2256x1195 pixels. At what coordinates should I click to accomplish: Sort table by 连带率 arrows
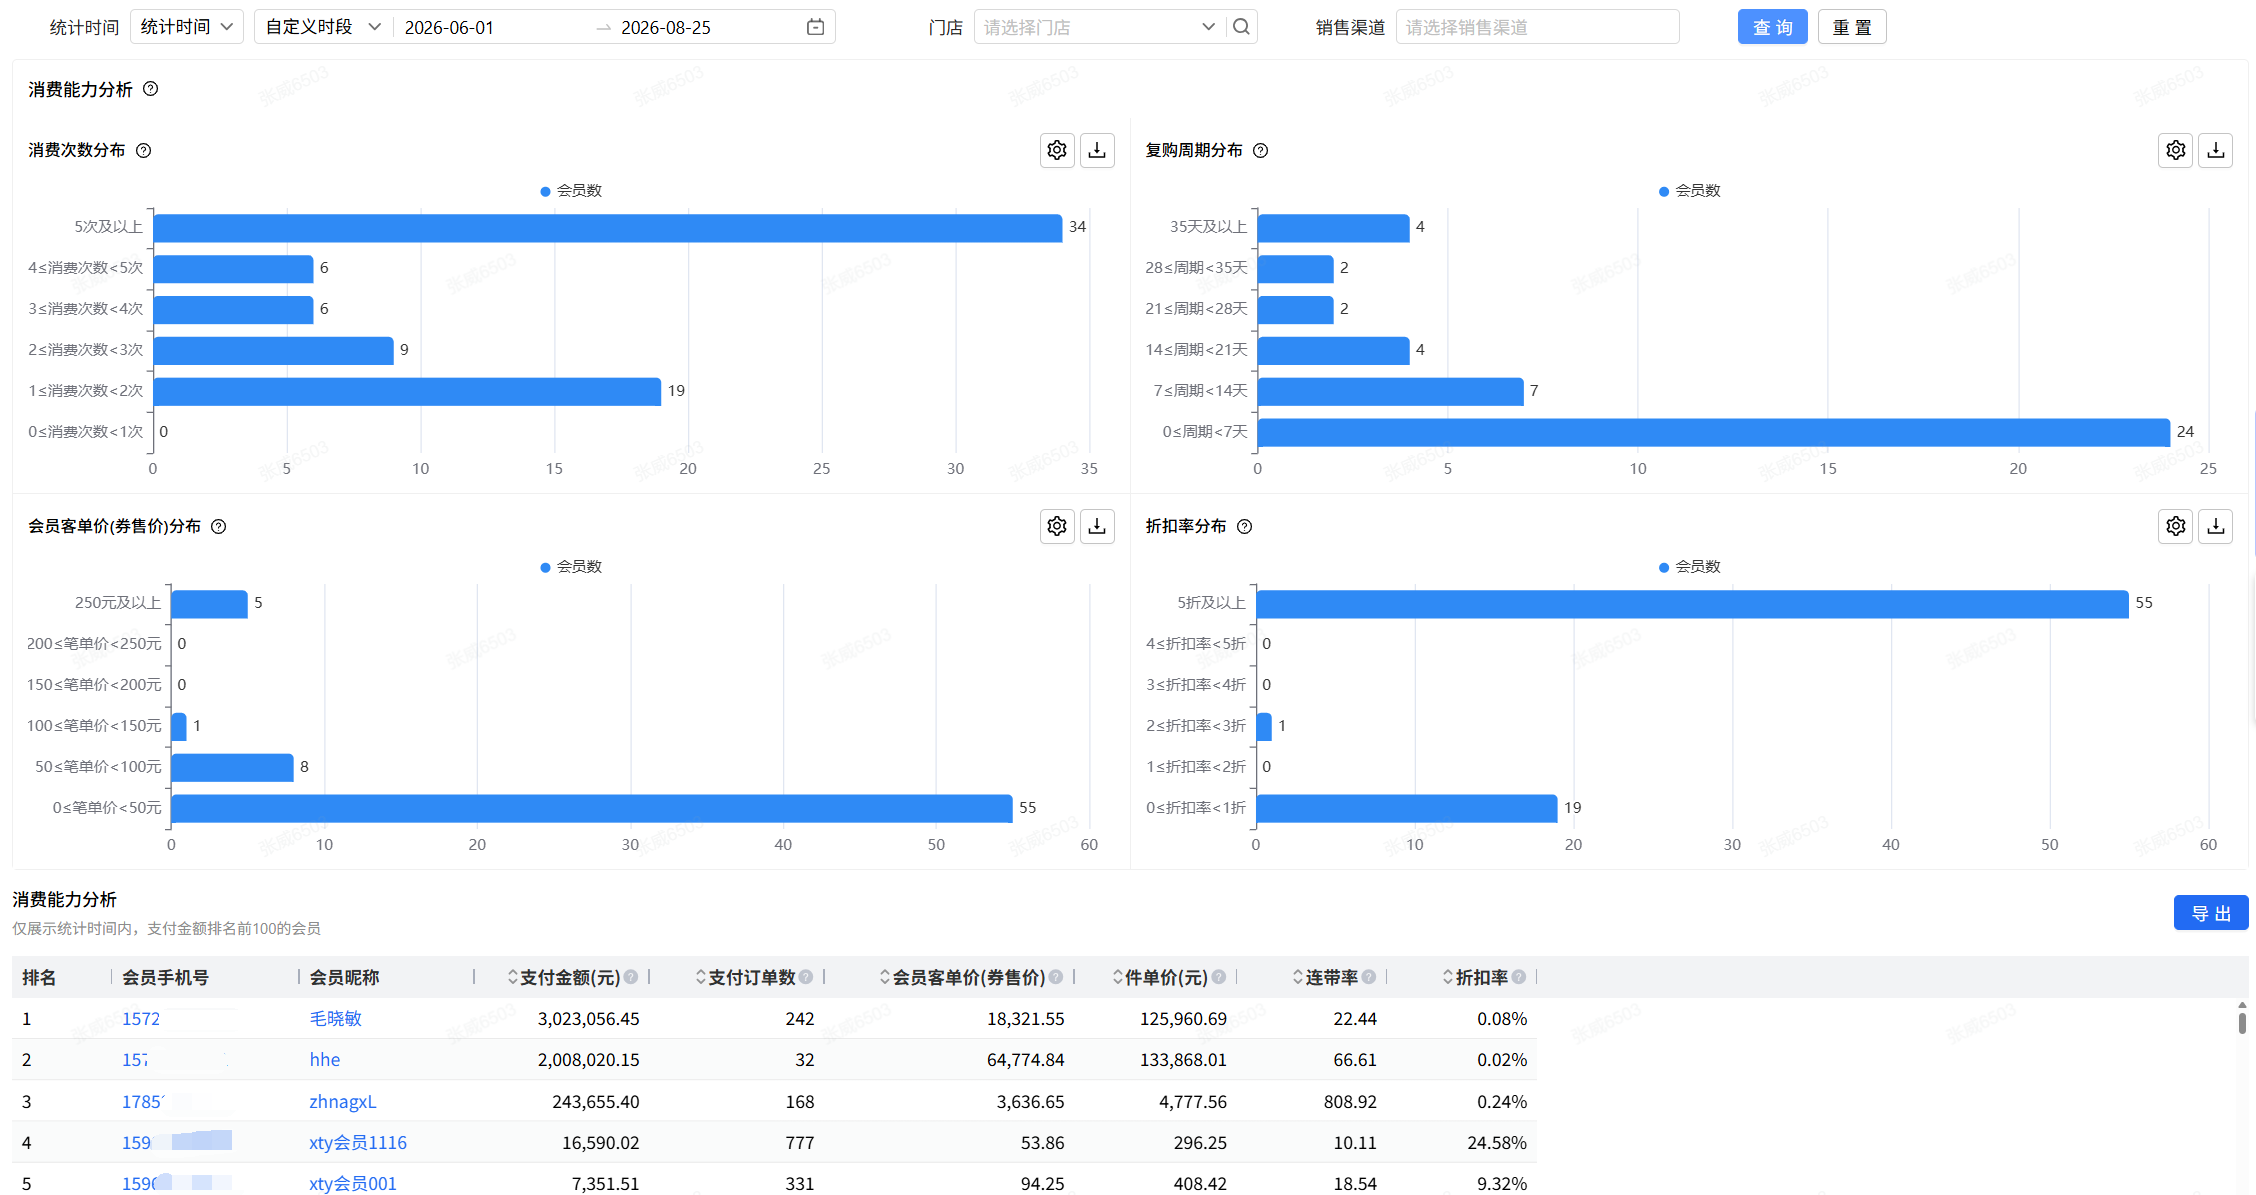pos(1298,977)
